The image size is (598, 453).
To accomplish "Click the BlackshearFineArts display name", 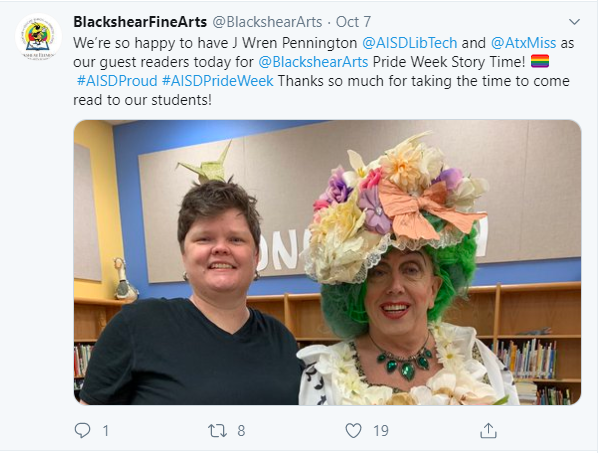I will [x=140, y=22].
